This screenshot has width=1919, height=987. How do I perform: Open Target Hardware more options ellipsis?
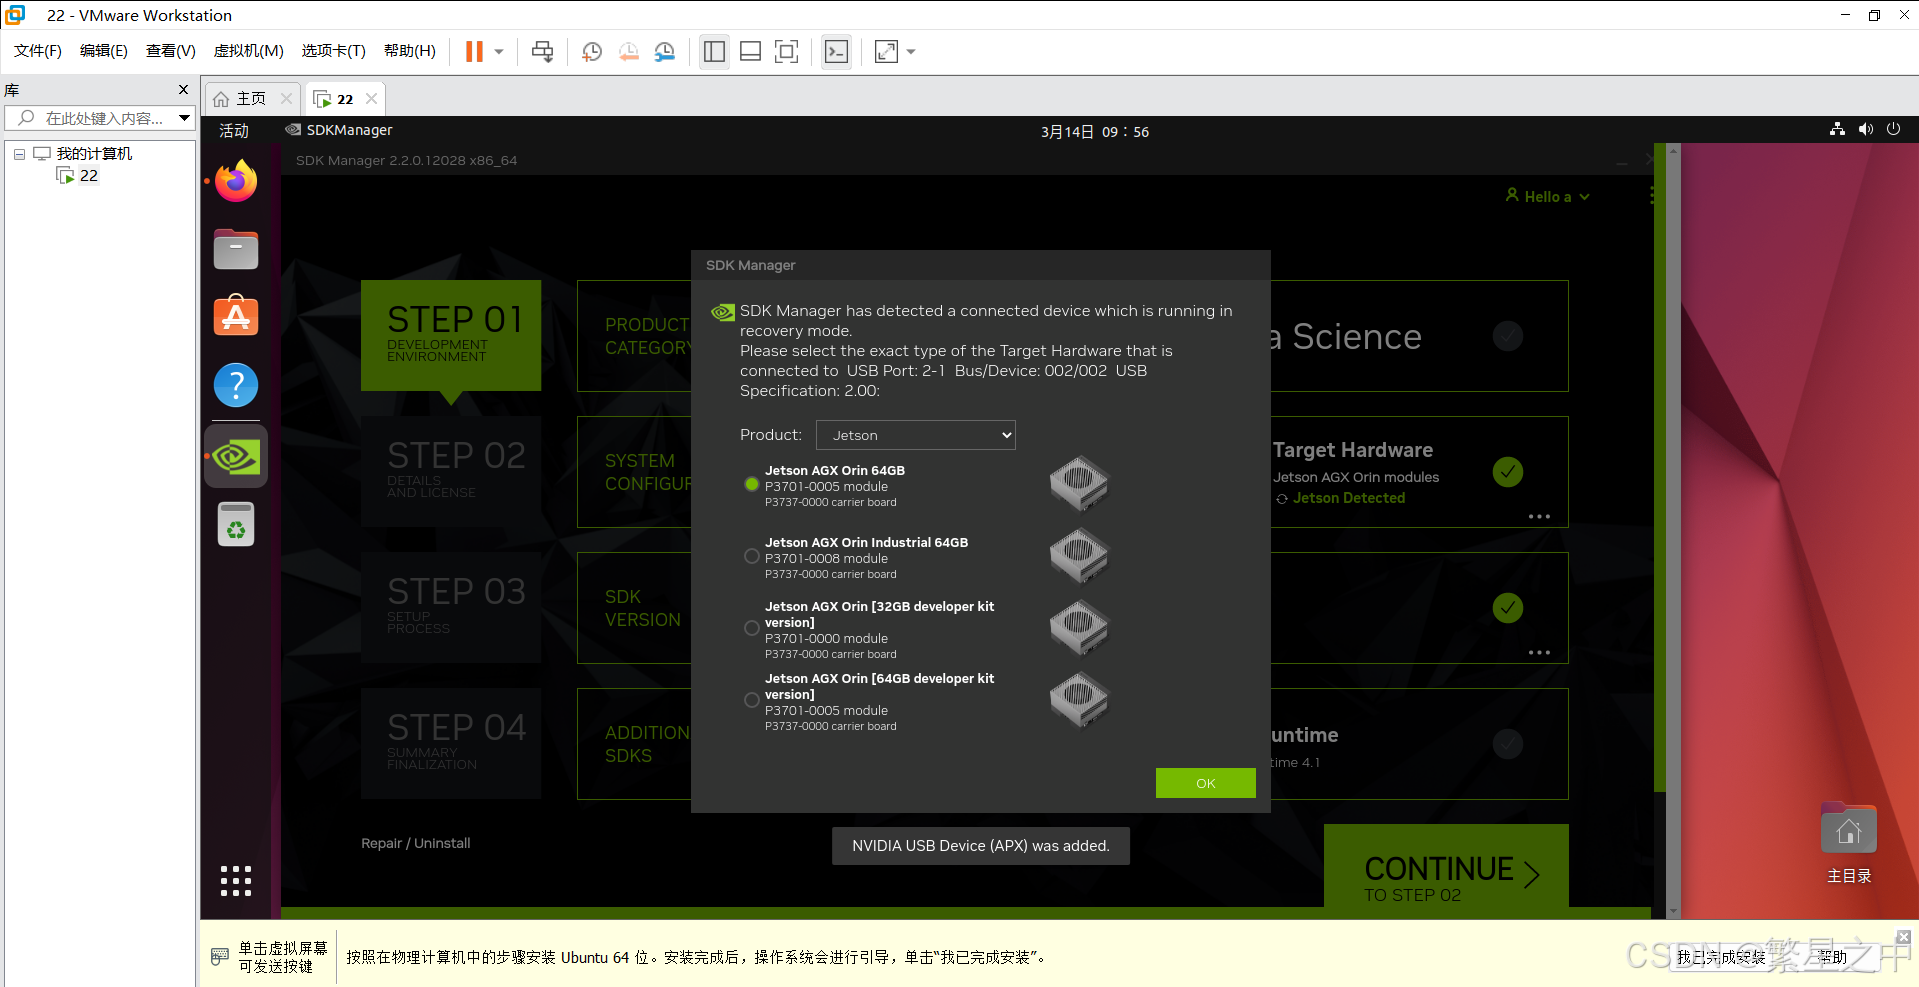1539,517
